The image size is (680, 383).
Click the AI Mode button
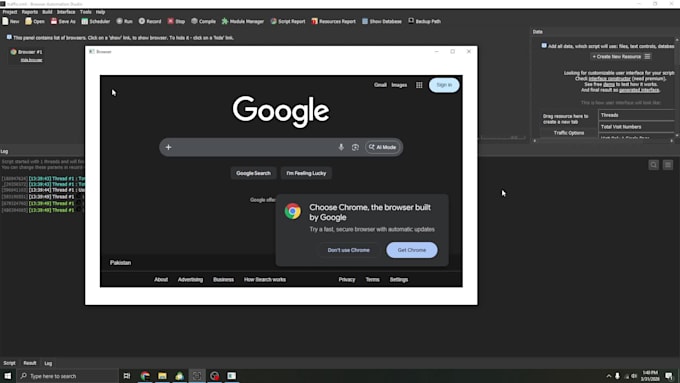pyautogui.click(x=382, y=147)
